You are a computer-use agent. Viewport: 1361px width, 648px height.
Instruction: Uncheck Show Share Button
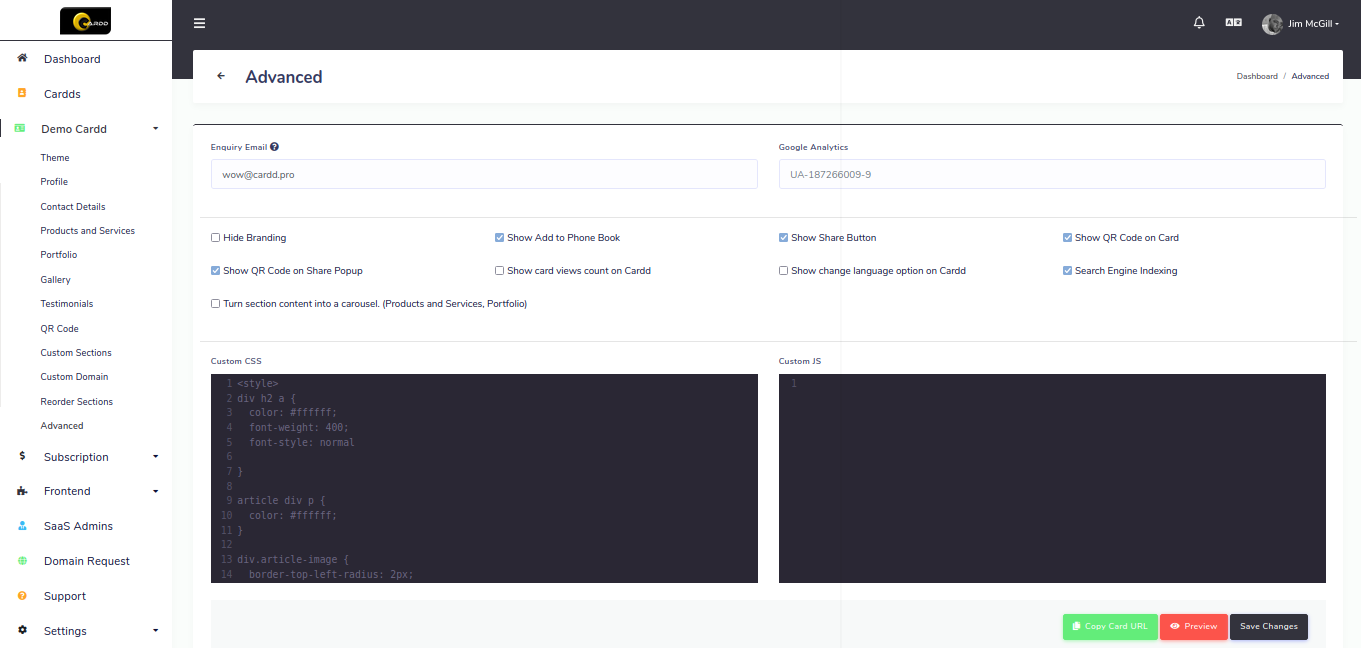tap(784, 238)
